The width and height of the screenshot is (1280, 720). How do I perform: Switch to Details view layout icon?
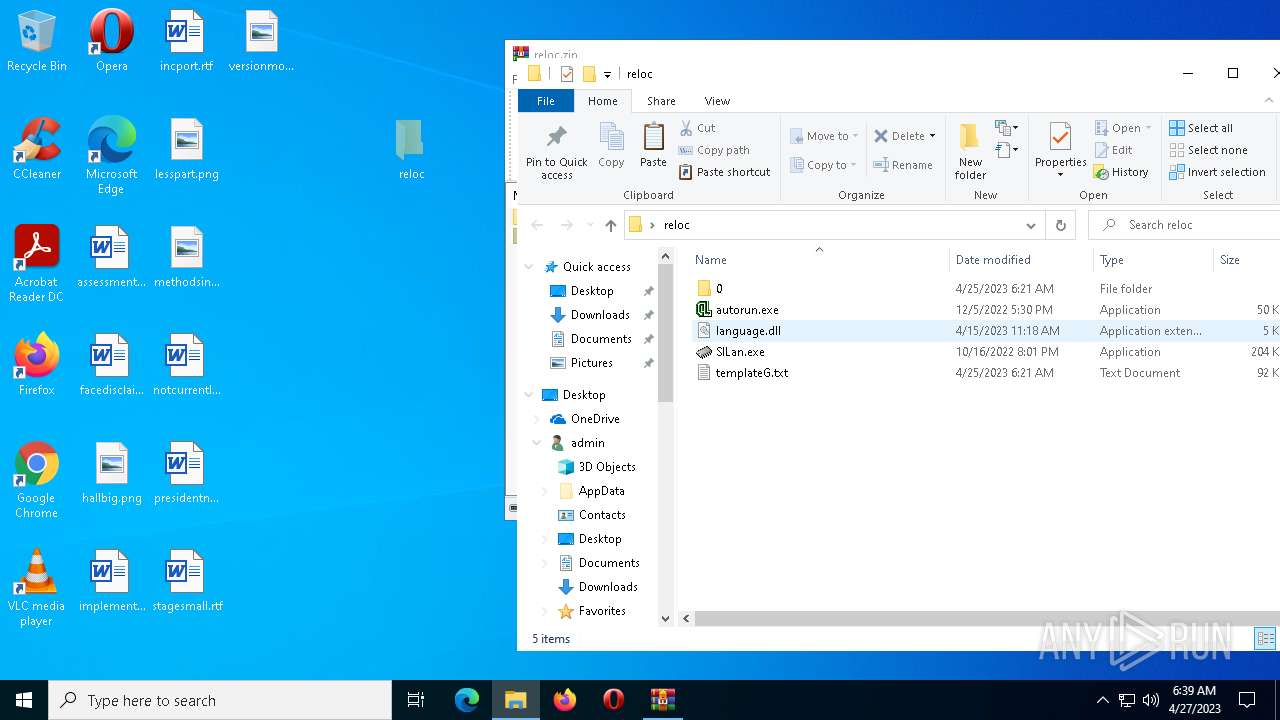coord(1265,638)
